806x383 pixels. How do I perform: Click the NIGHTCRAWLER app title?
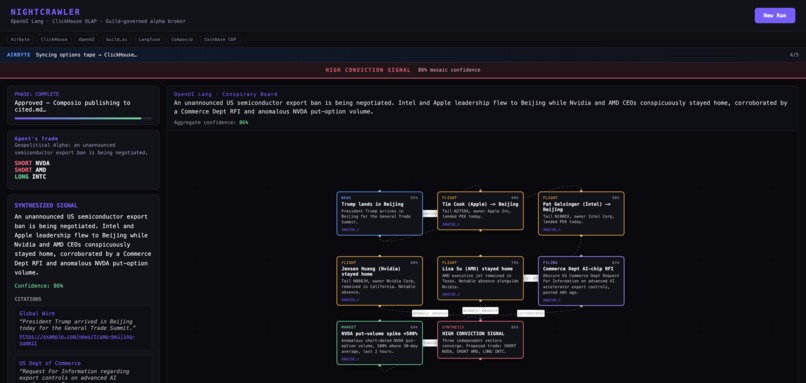click(45, 12)
